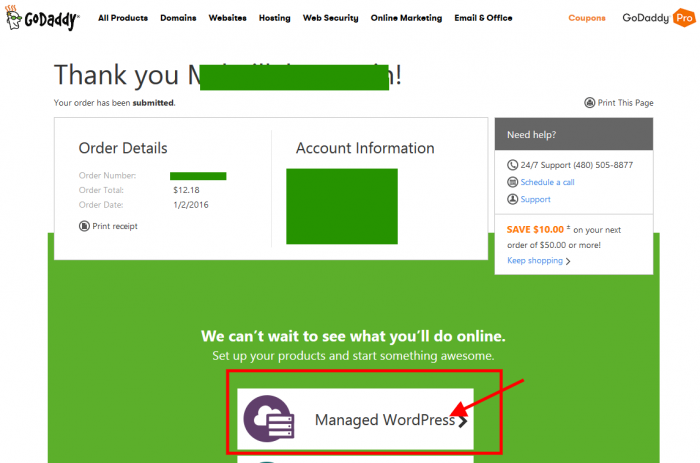
Task: Click the SAVE $10.00 offer text
Action: pos(535,229)
